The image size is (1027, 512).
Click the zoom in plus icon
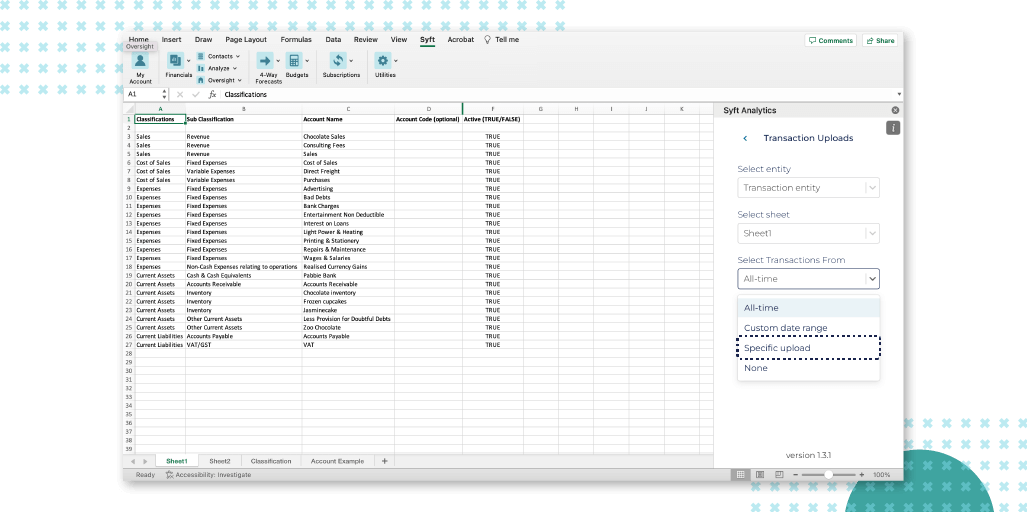(x=861, y=475)
